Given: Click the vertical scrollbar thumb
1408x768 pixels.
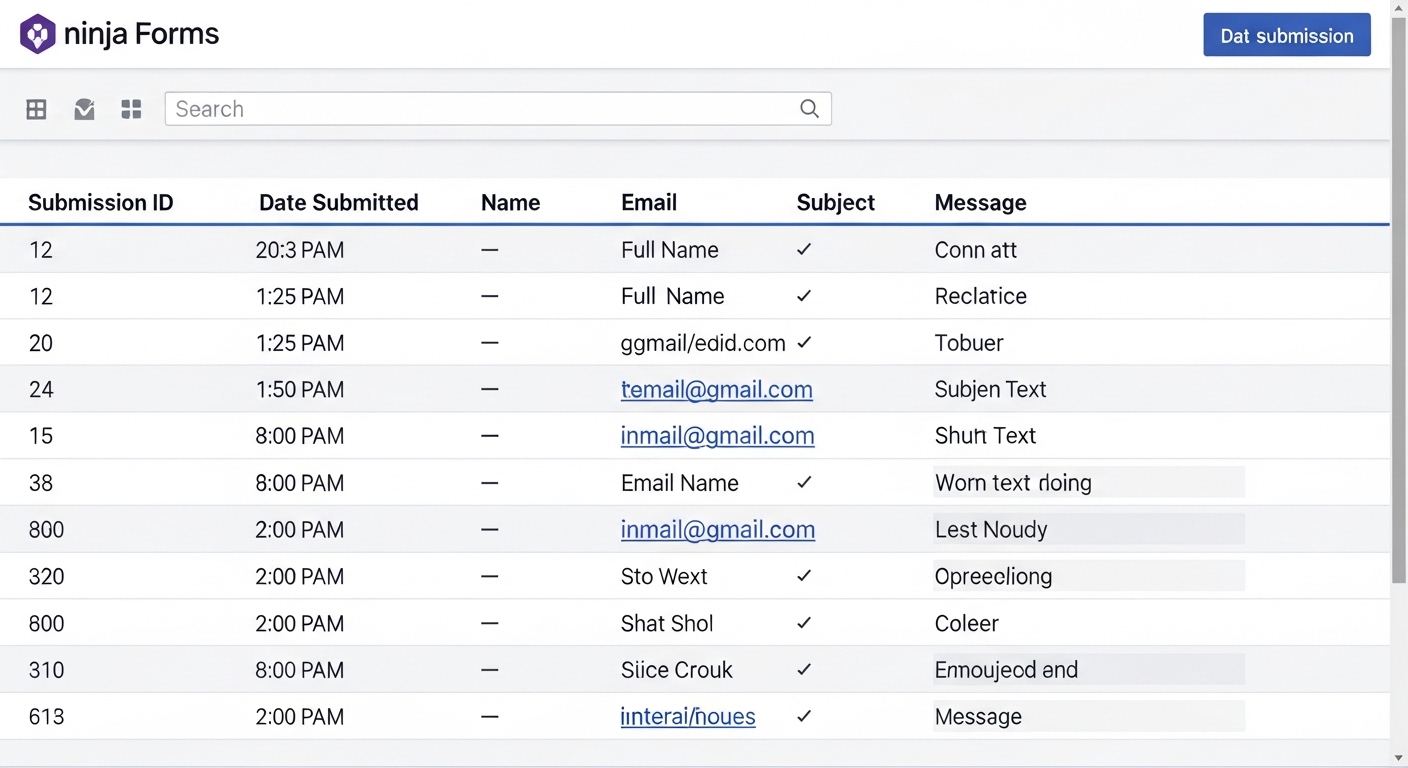Looking at the screenshot, I should (x=1399, y=302).
